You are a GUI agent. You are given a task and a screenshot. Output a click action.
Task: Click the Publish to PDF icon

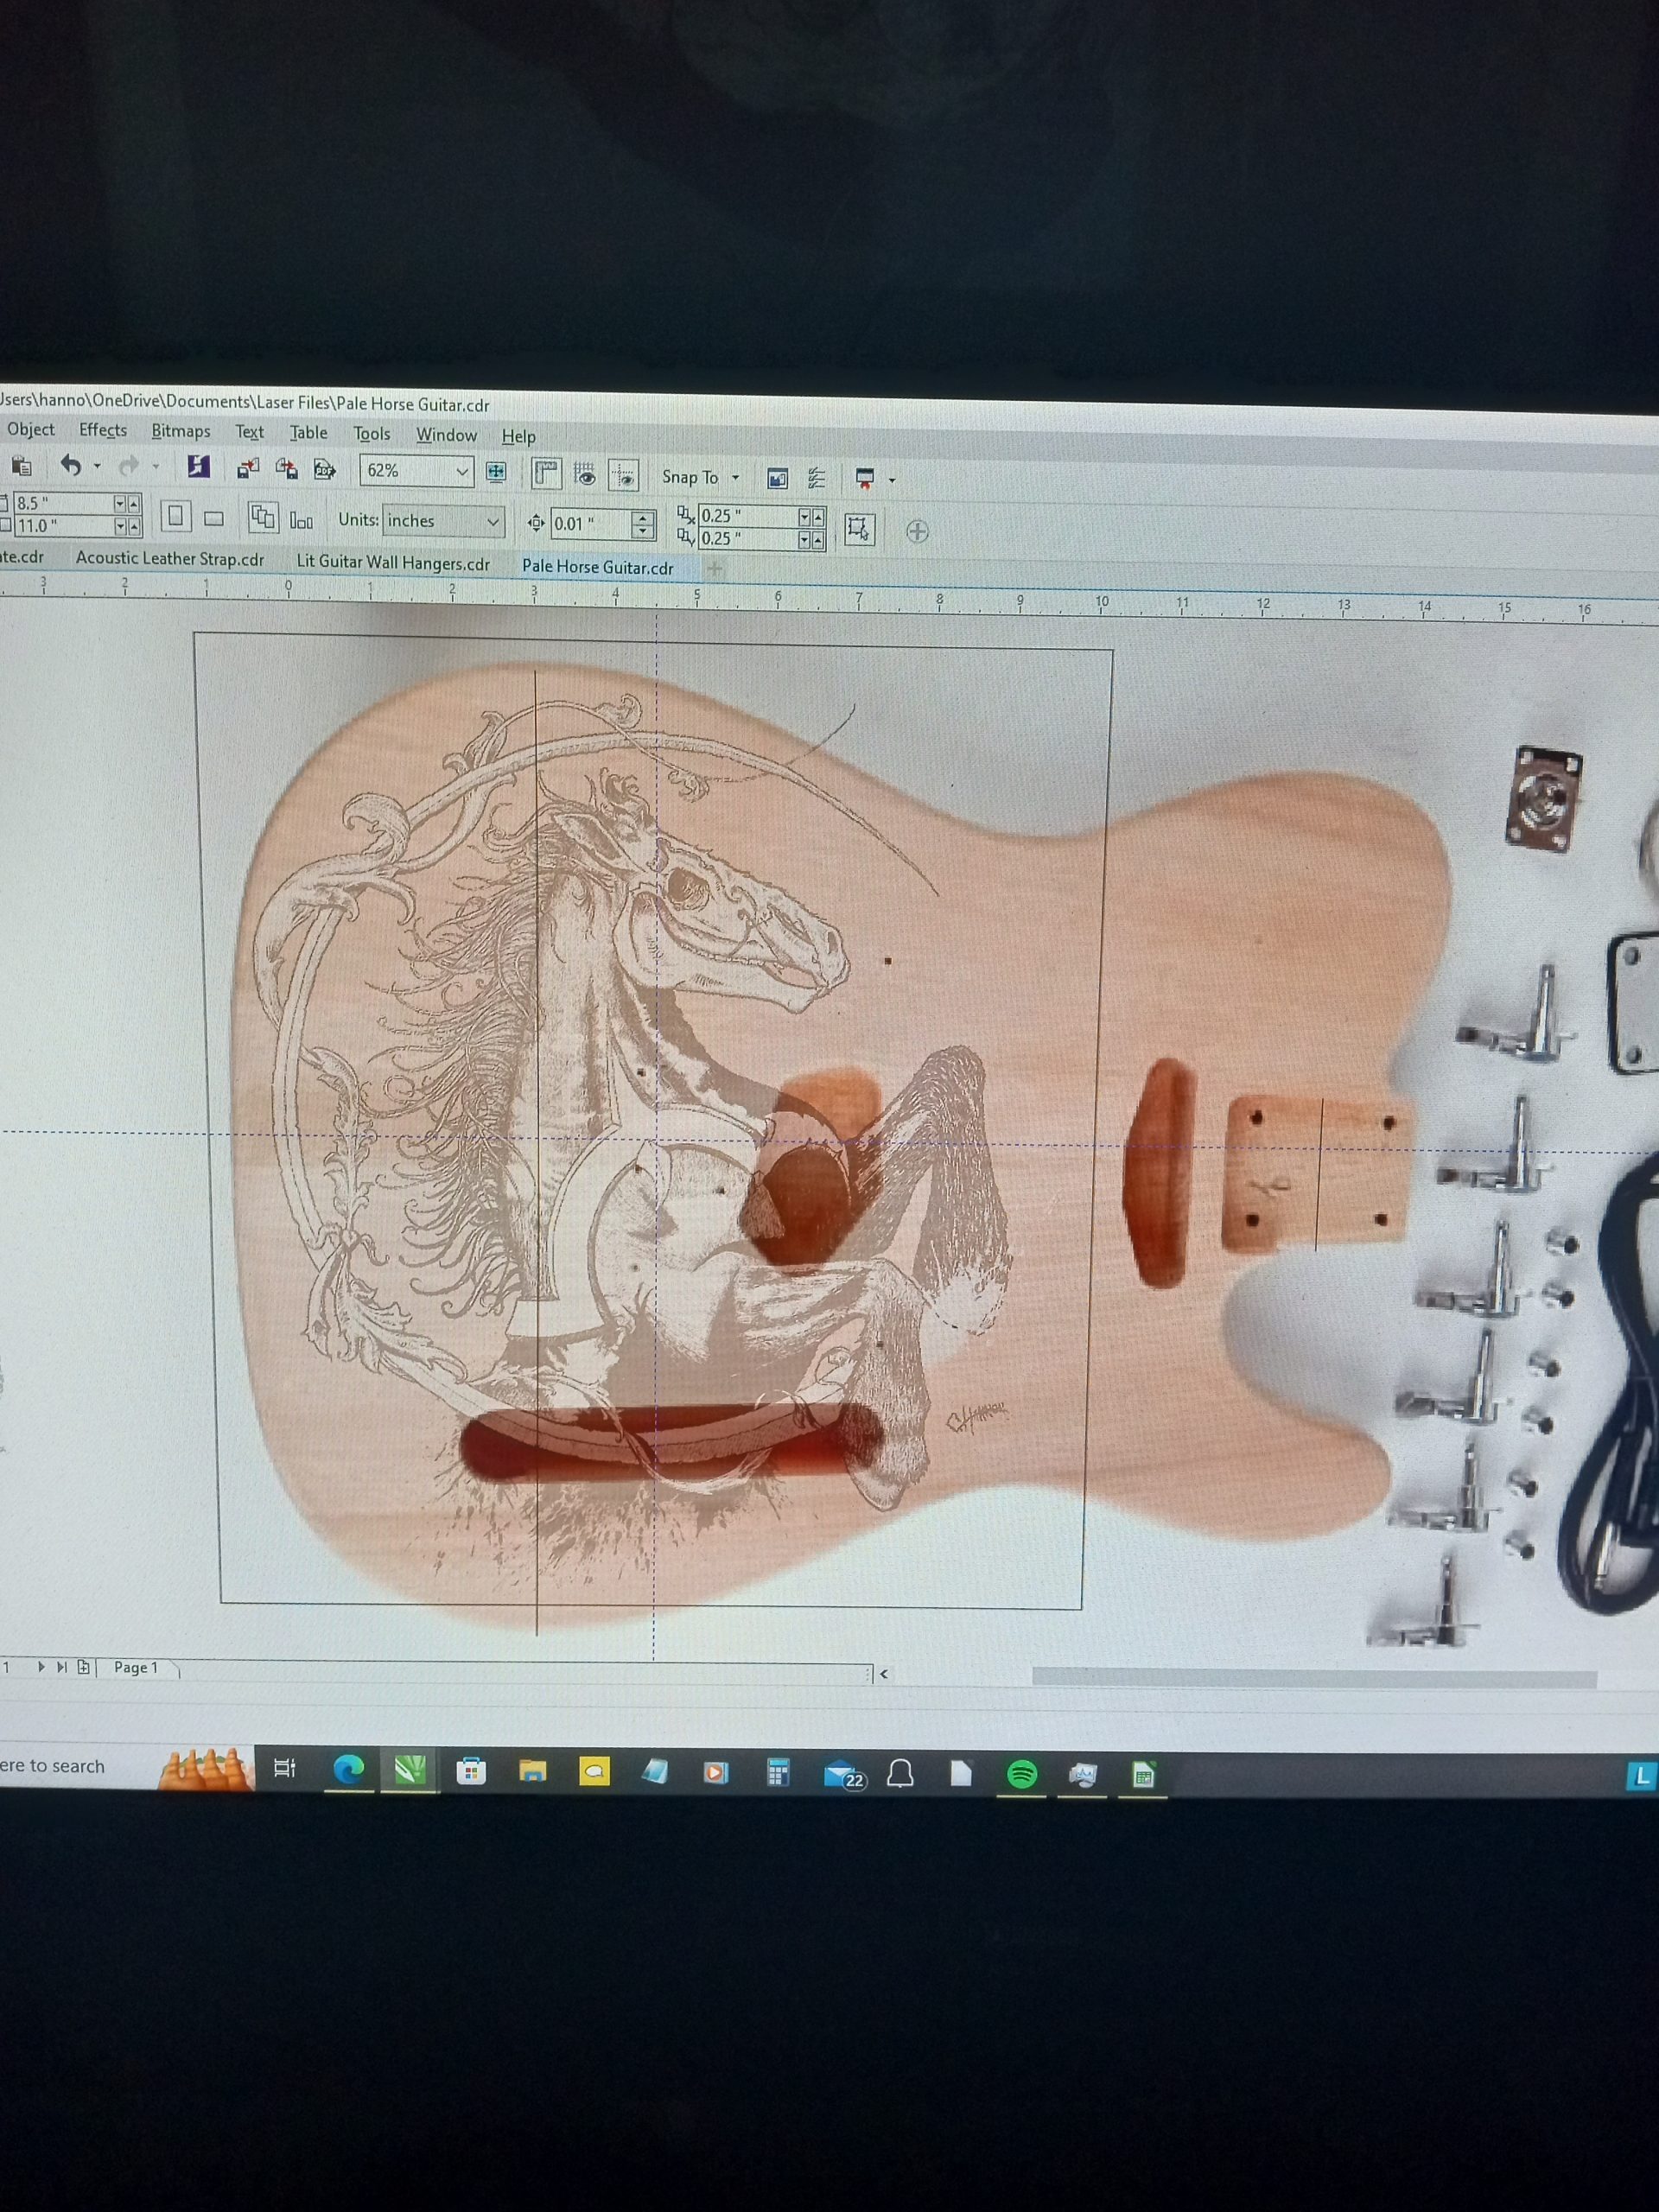tap(324, 469)
